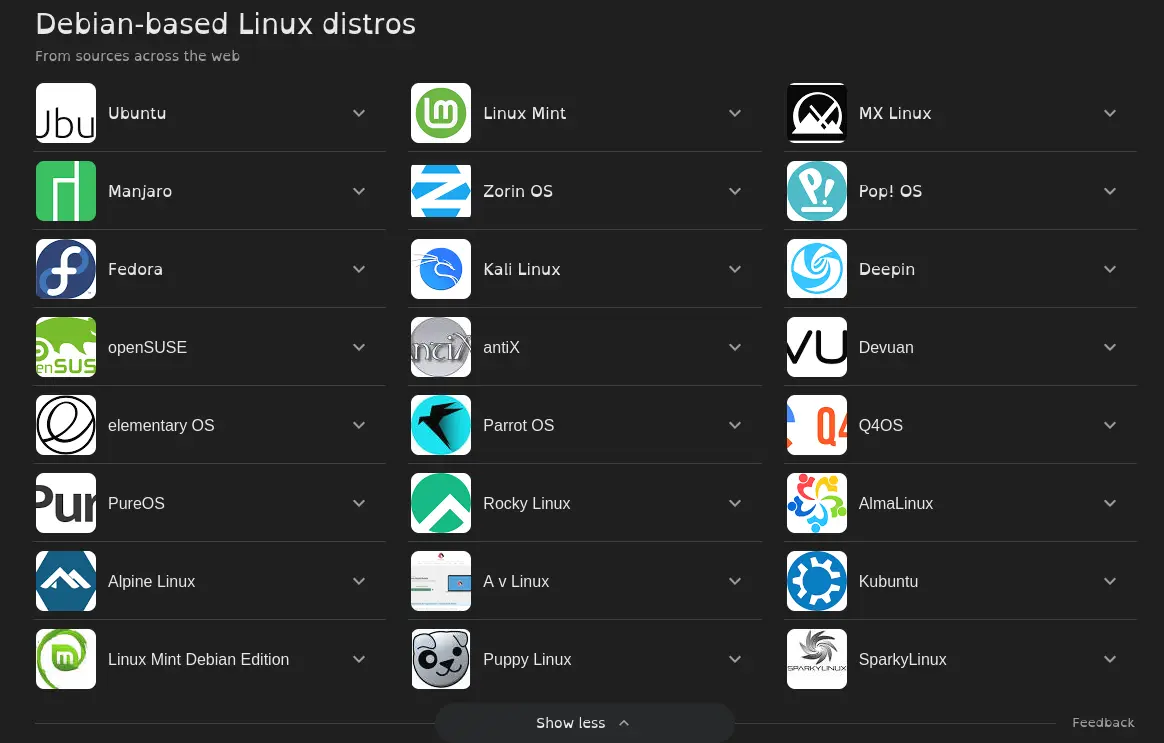Image resolution: width=1164 pixels, height=743 pixels.
Task: Collapse list with Show less button
Action: coord(584,723)
